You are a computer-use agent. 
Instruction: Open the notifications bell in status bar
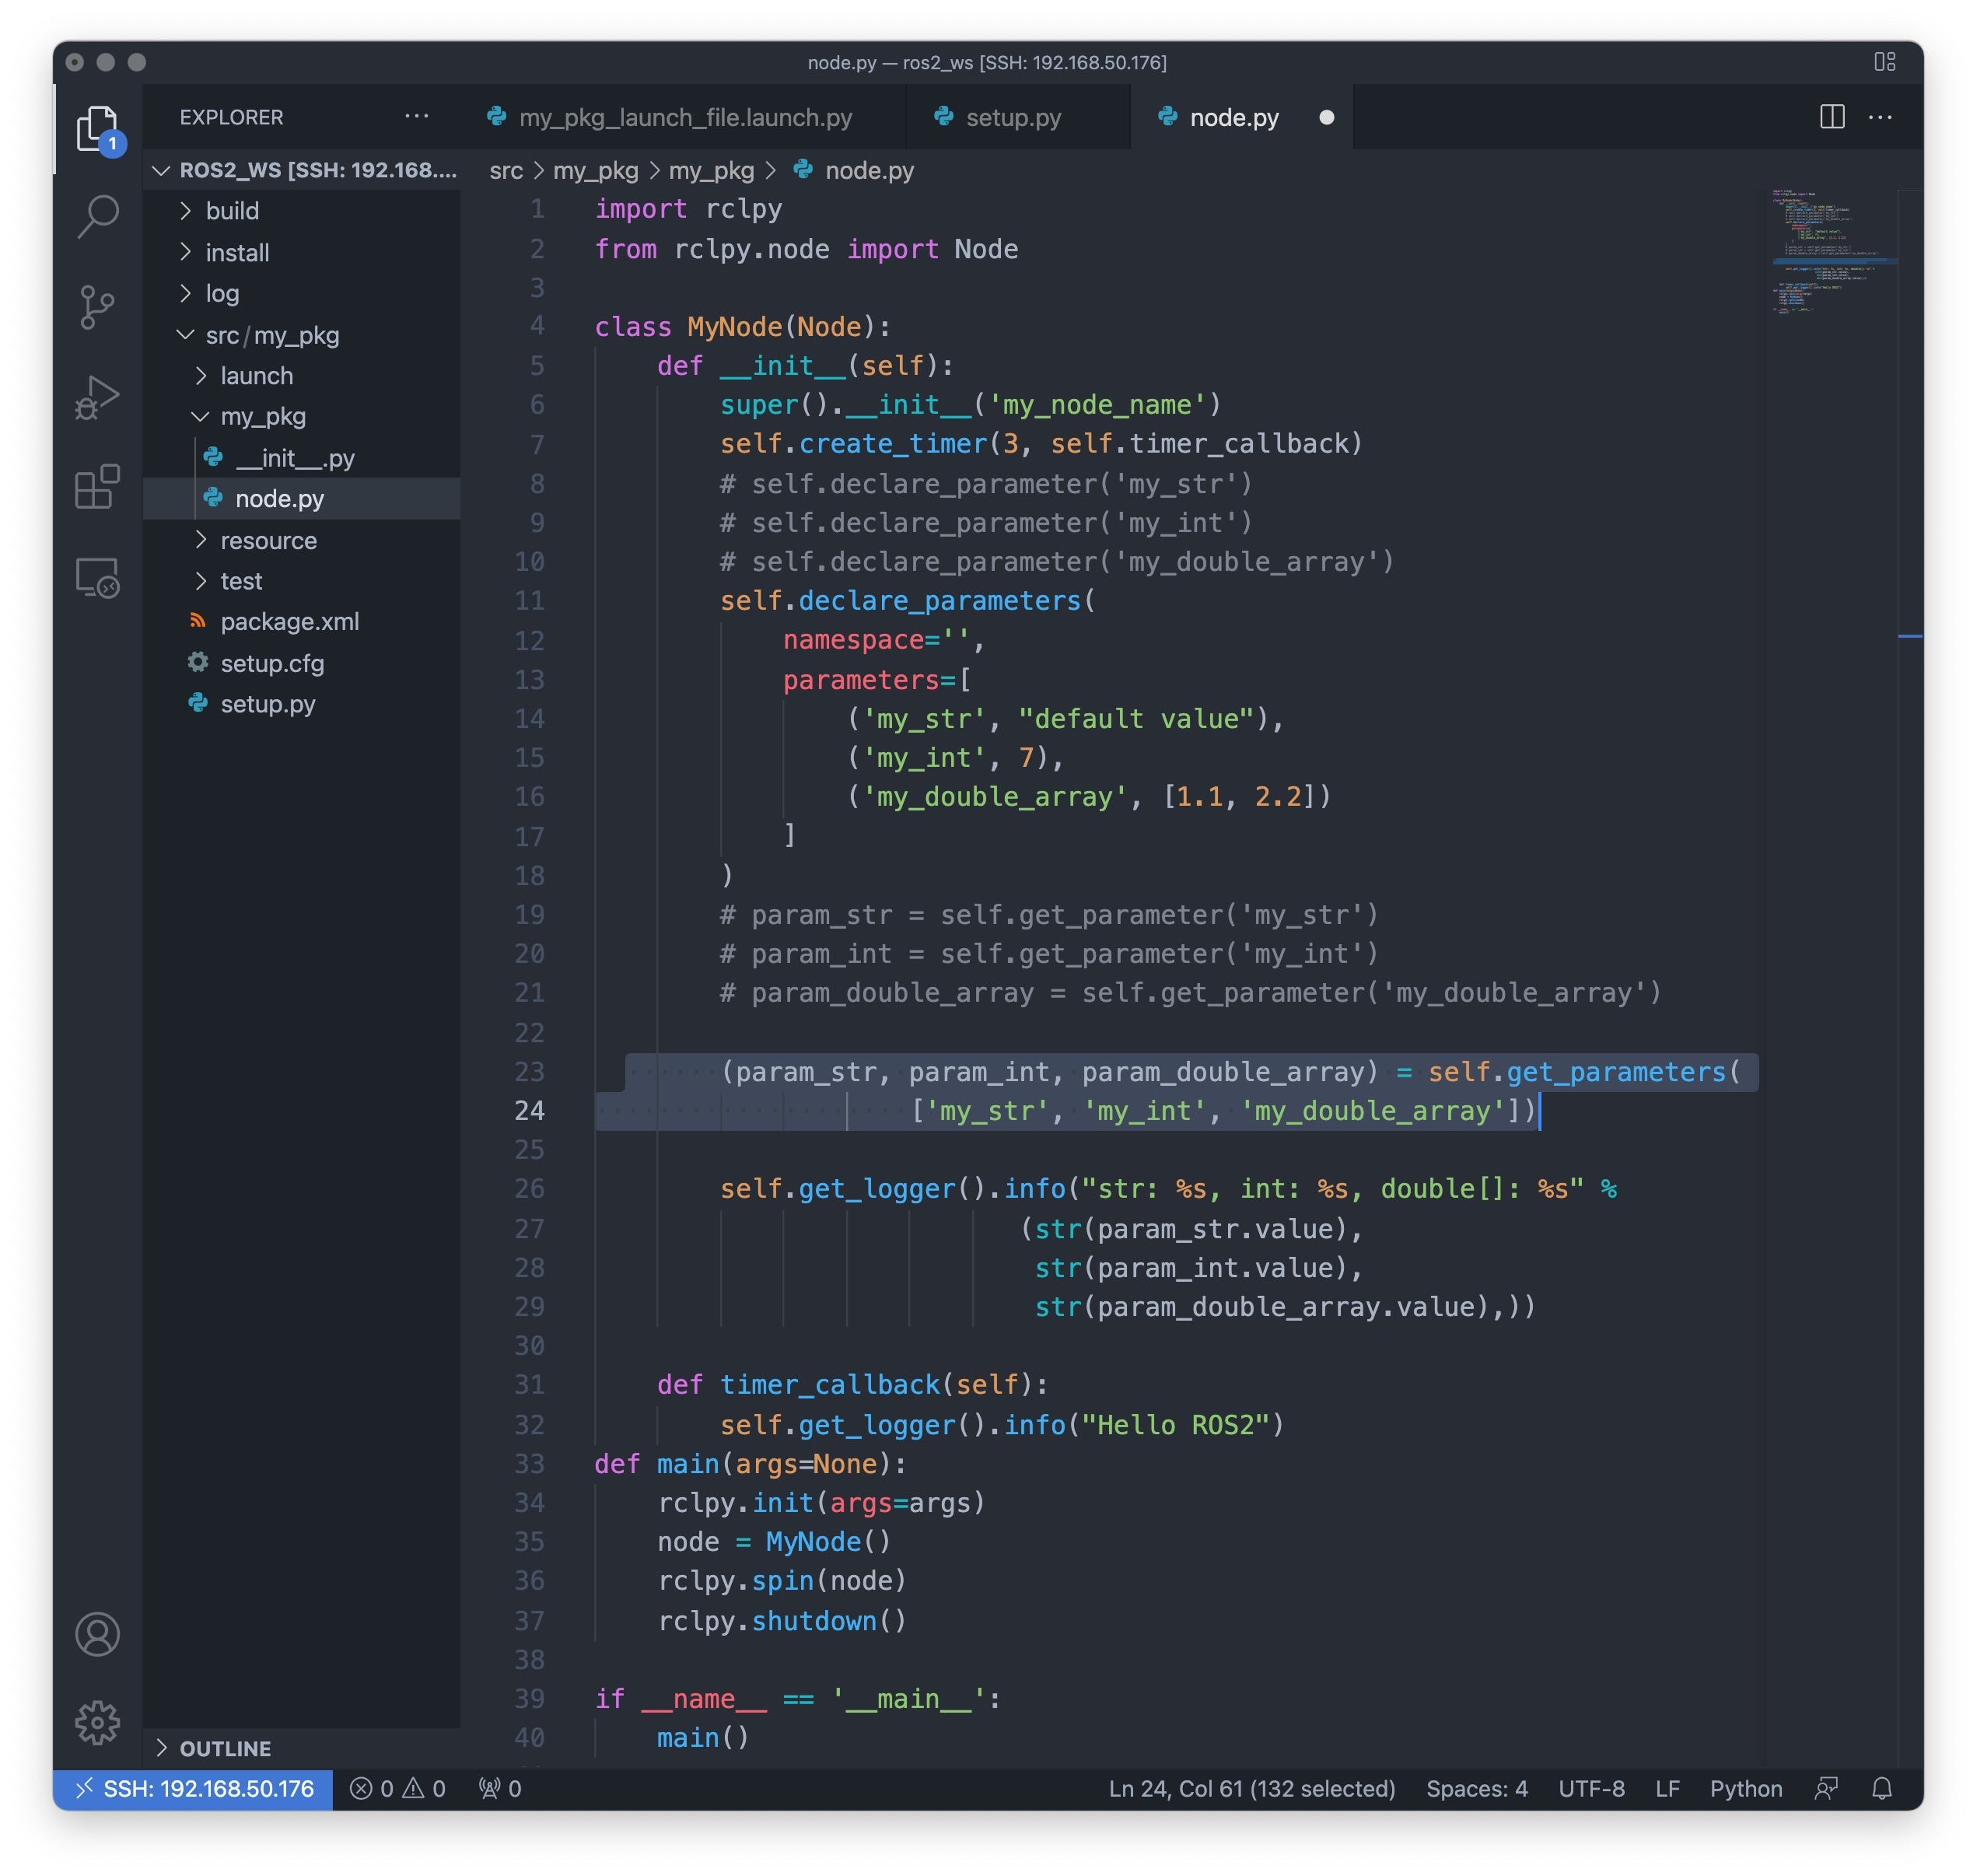pos(1881,1788)
